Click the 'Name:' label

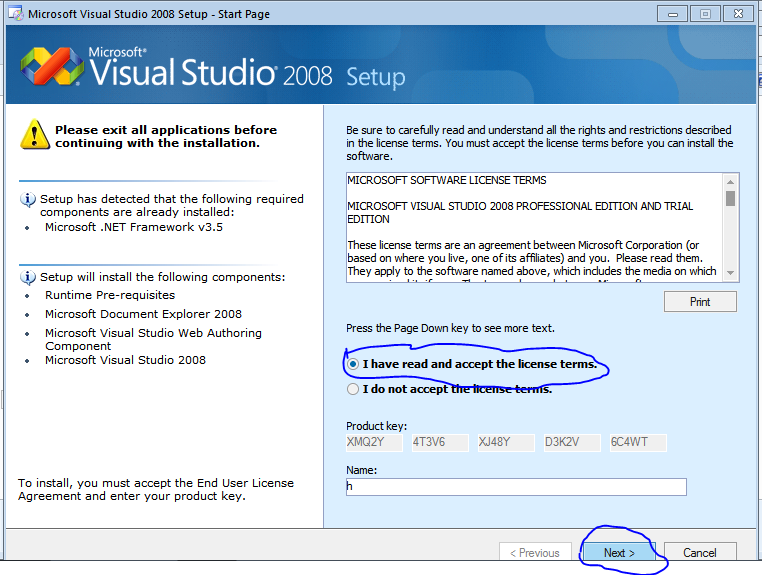362,470
